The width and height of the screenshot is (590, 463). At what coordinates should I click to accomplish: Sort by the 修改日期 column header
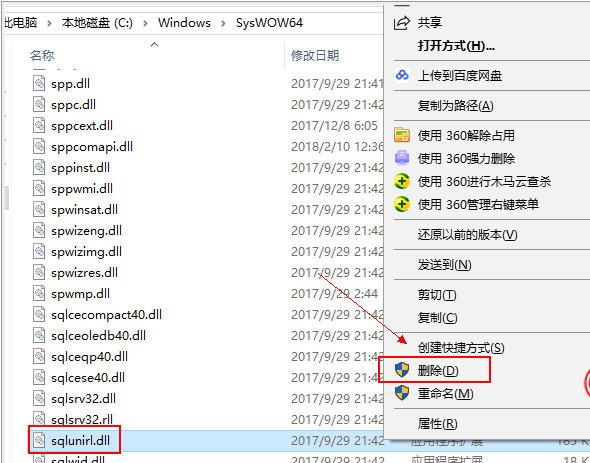[315, 56]
